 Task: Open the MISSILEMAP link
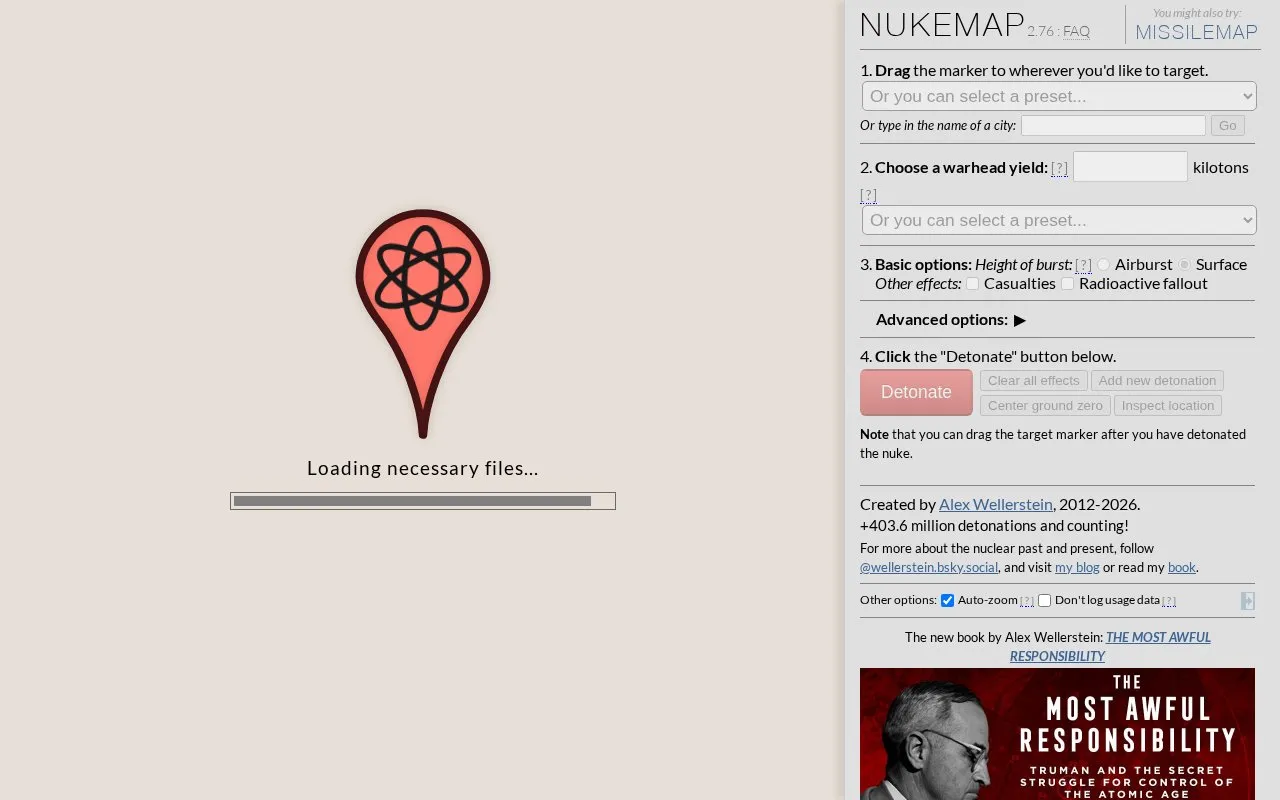pyautogui.click(x=1197, y=32)
